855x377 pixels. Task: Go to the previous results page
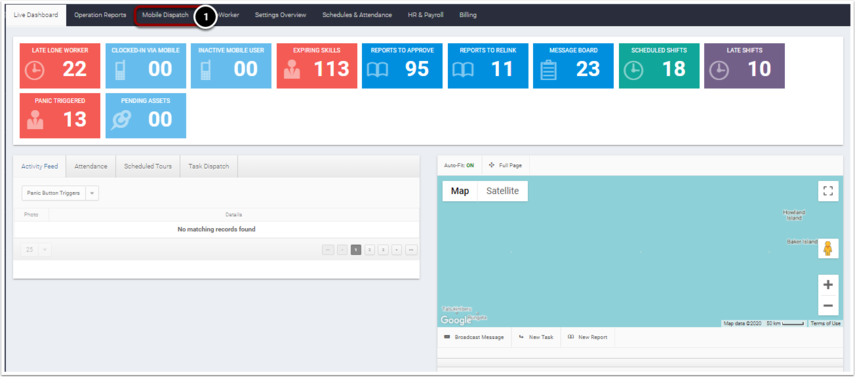342,250
